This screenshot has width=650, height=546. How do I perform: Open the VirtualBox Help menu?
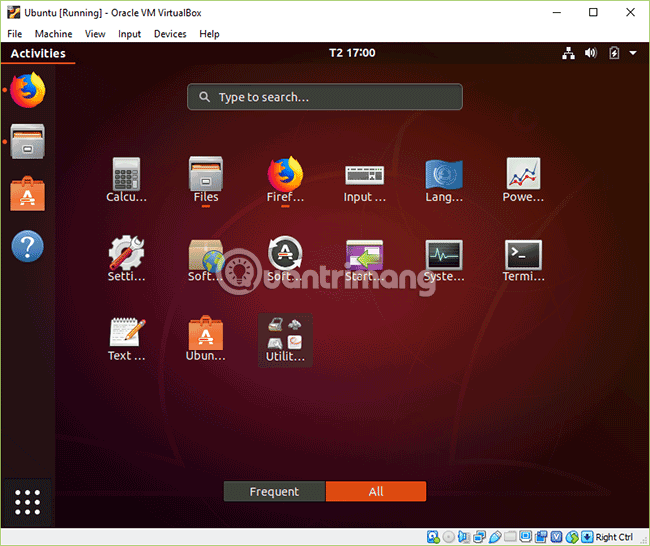(209, 34)
